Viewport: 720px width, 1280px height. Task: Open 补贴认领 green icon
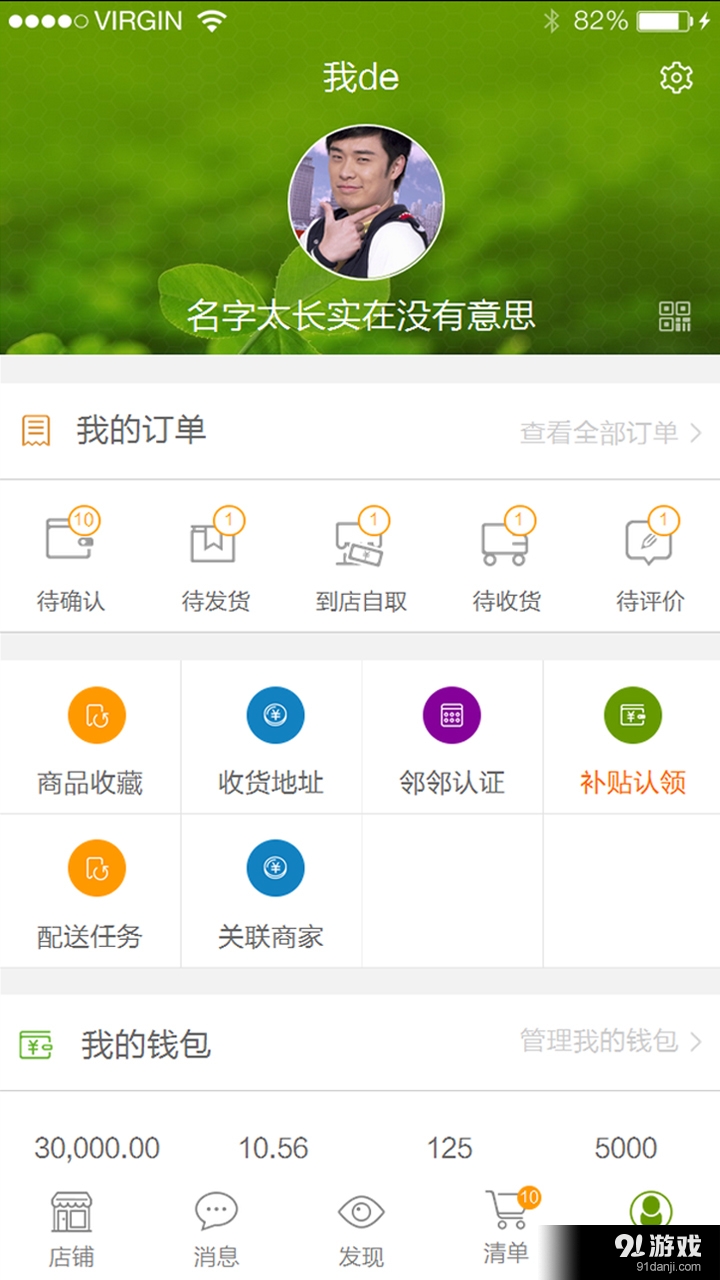pyautogui.click(x=633, y=715)
